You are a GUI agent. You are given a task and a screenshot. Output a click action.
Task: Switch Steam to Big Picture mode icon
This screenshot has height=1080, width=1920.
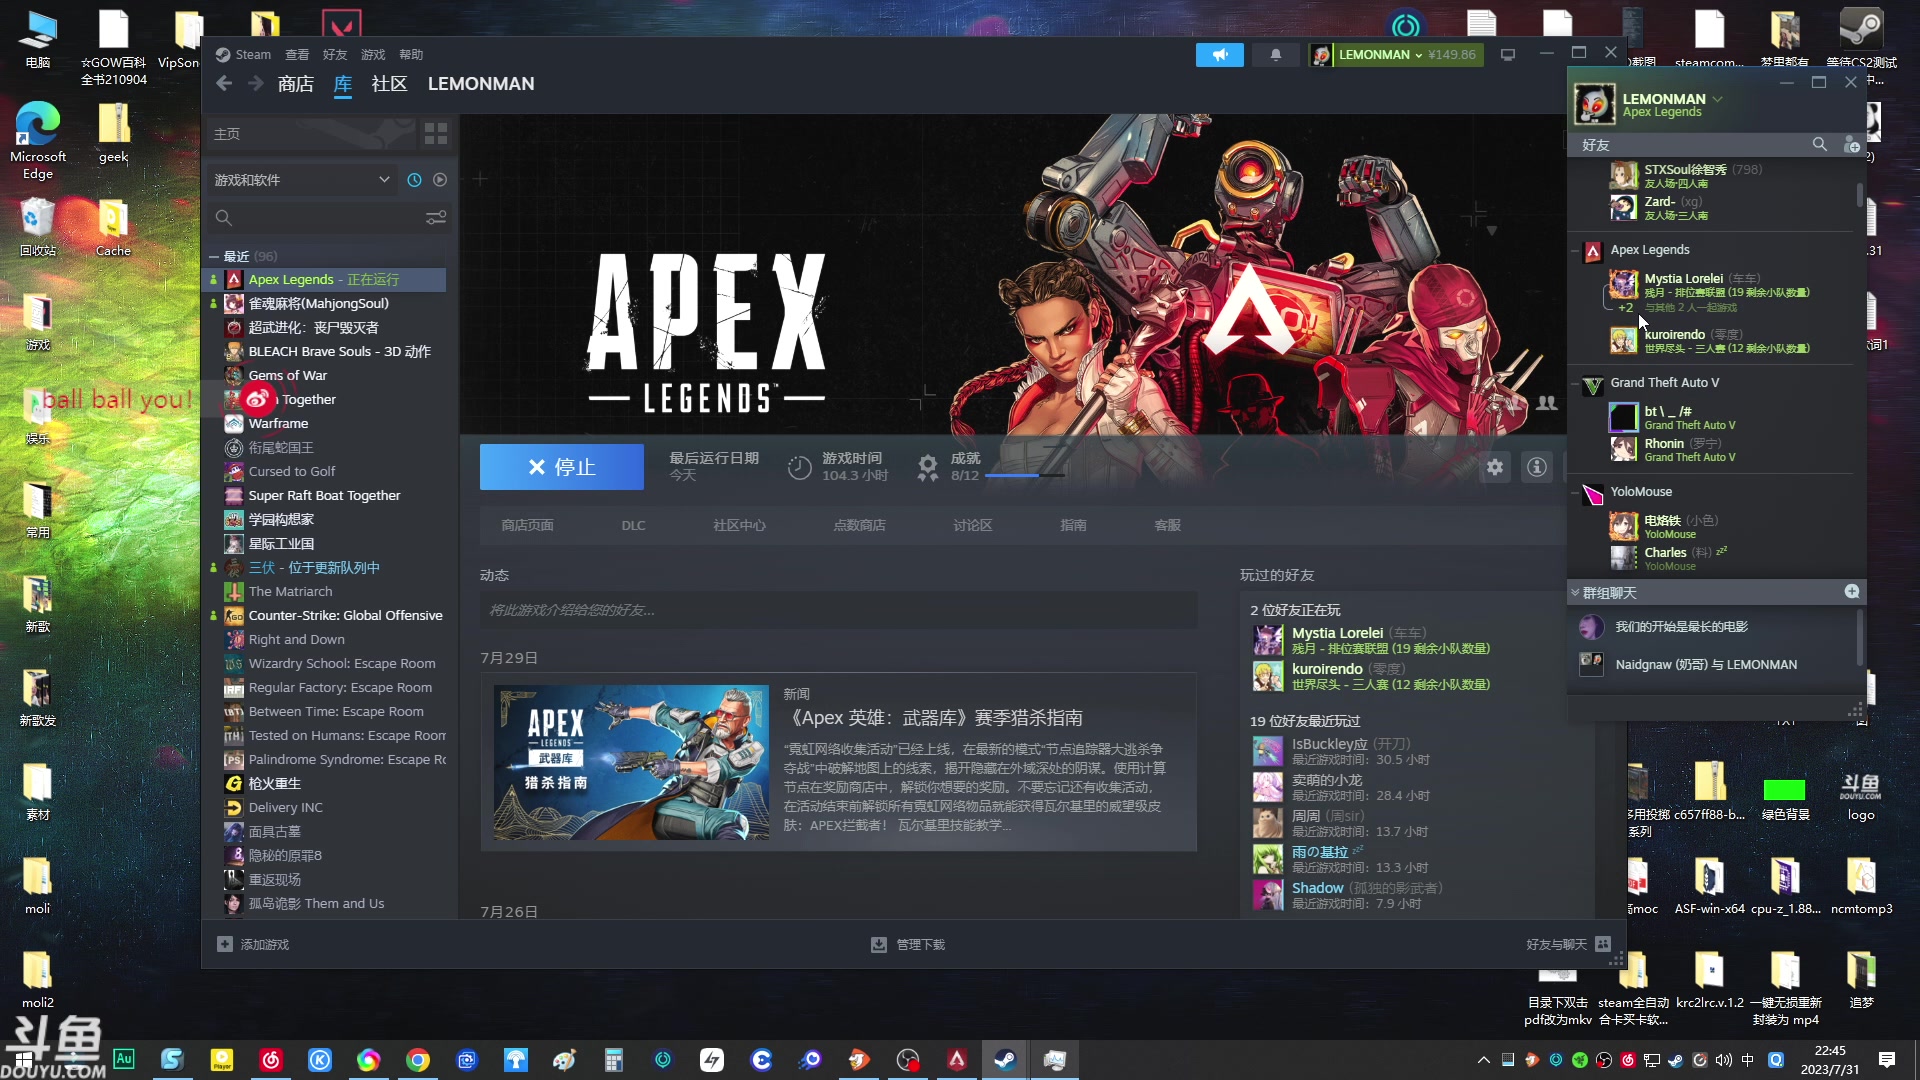1508,55
